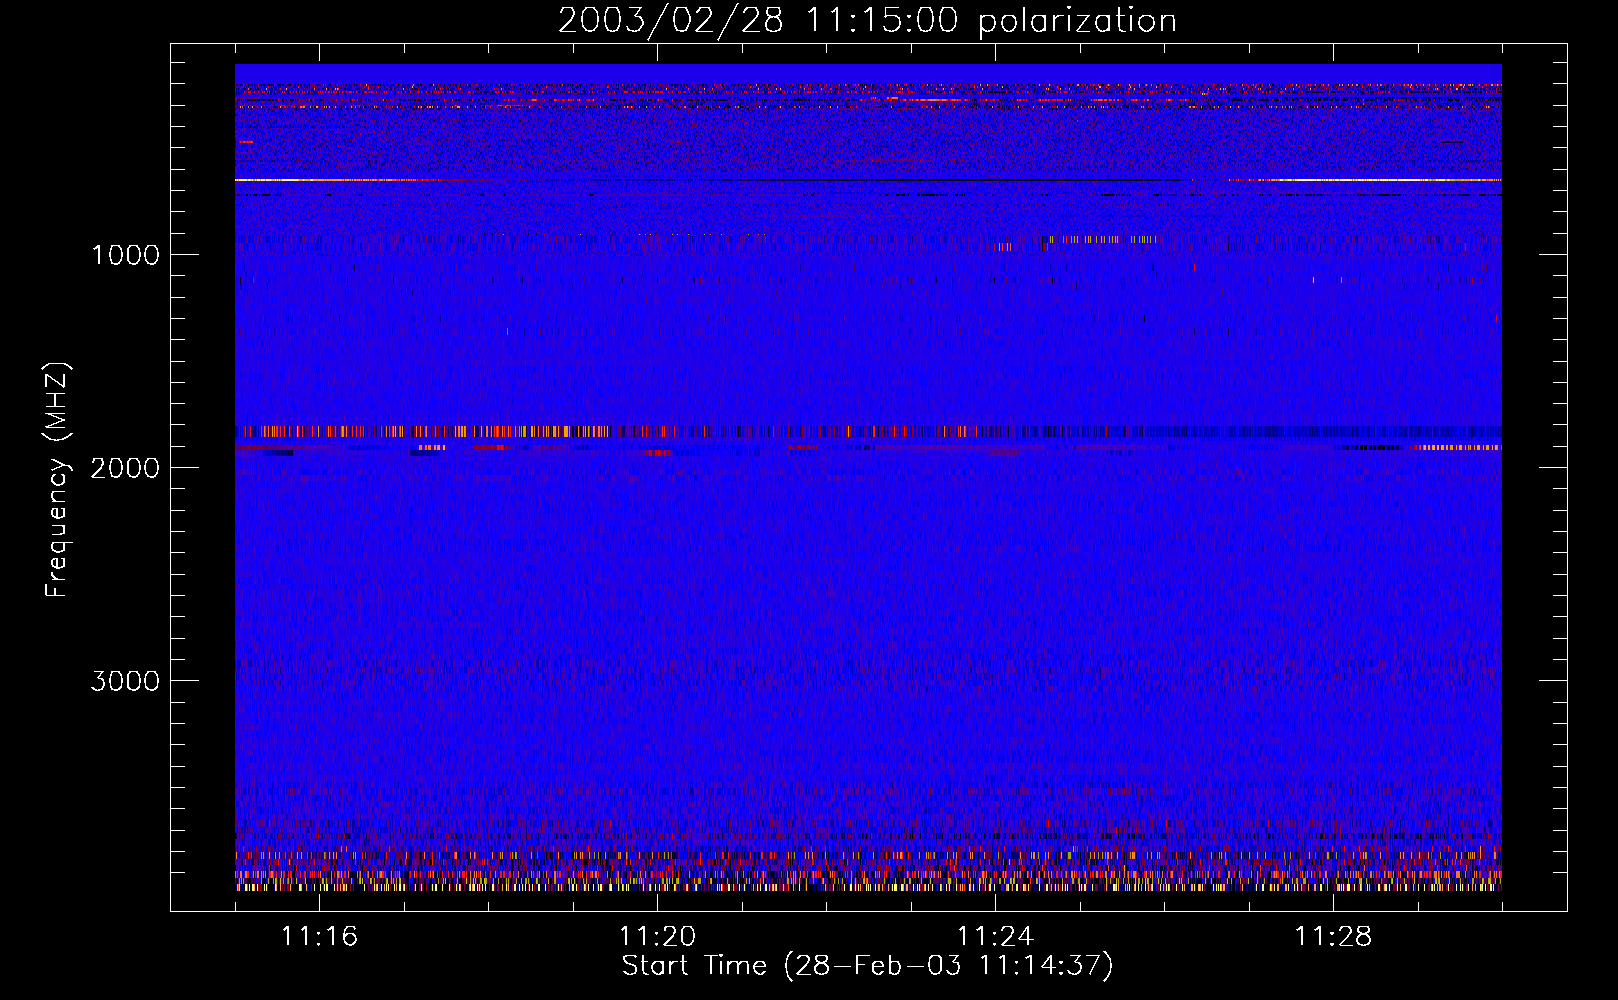The width and height of the screenshot is (1618, 1000).
Task: Click the 1000 frequency tick label
Action: 125,255
